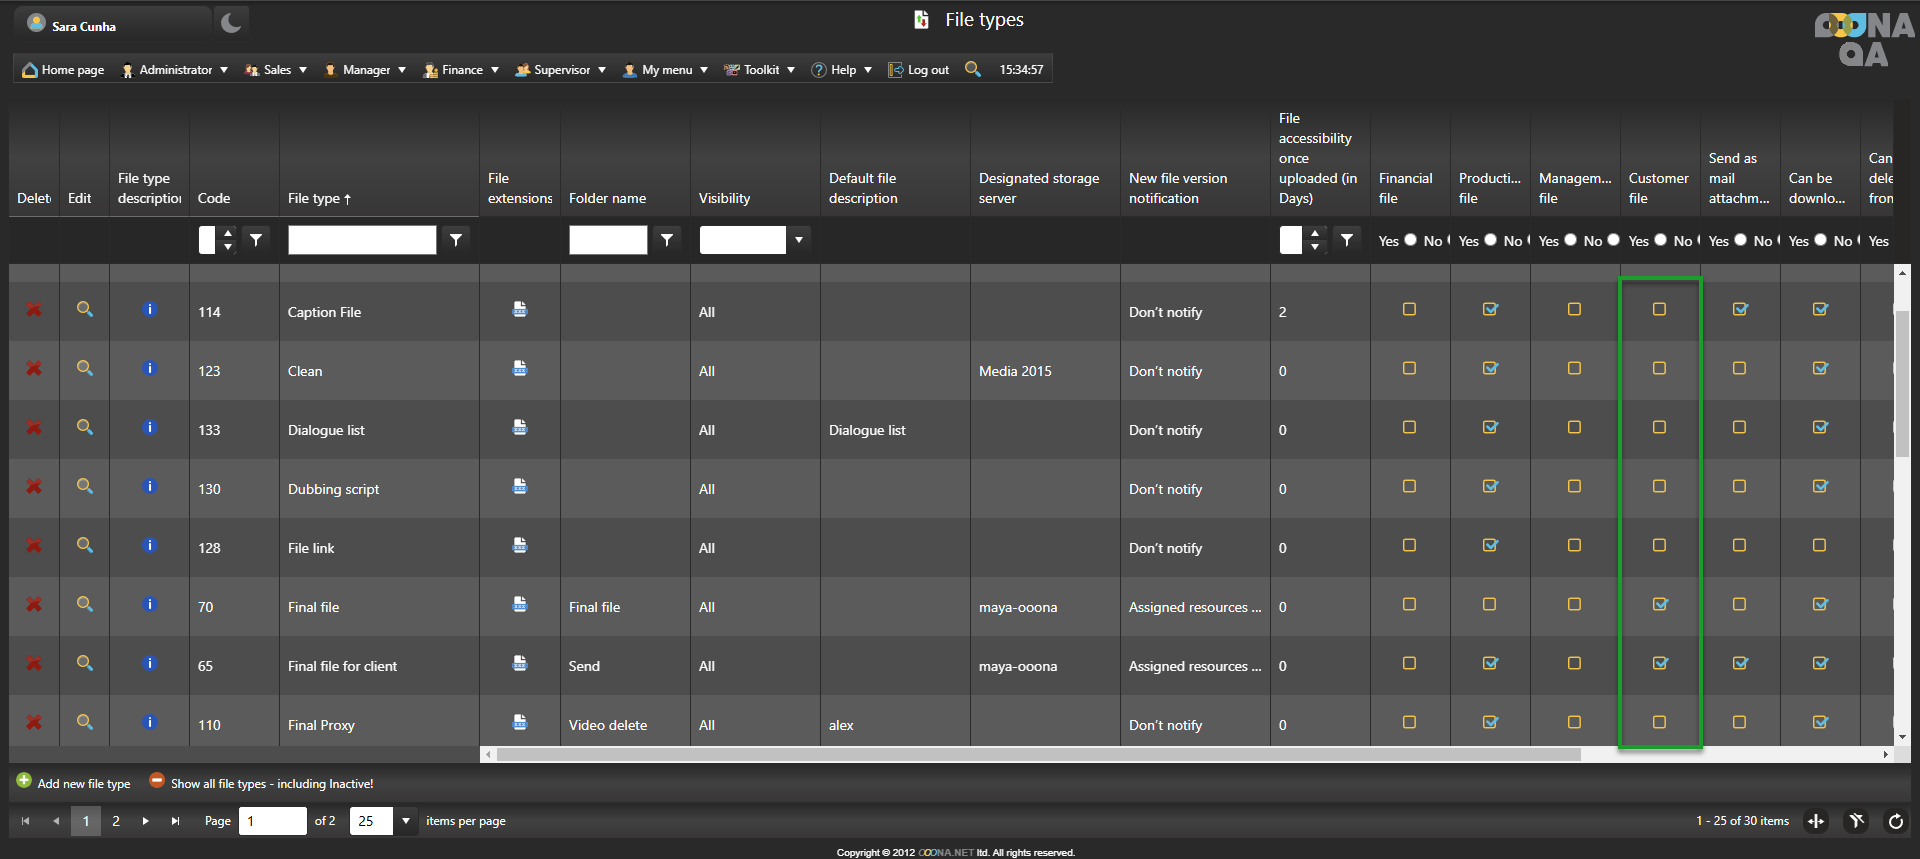Expand the Visibility filter dropdown

point(798,240)
